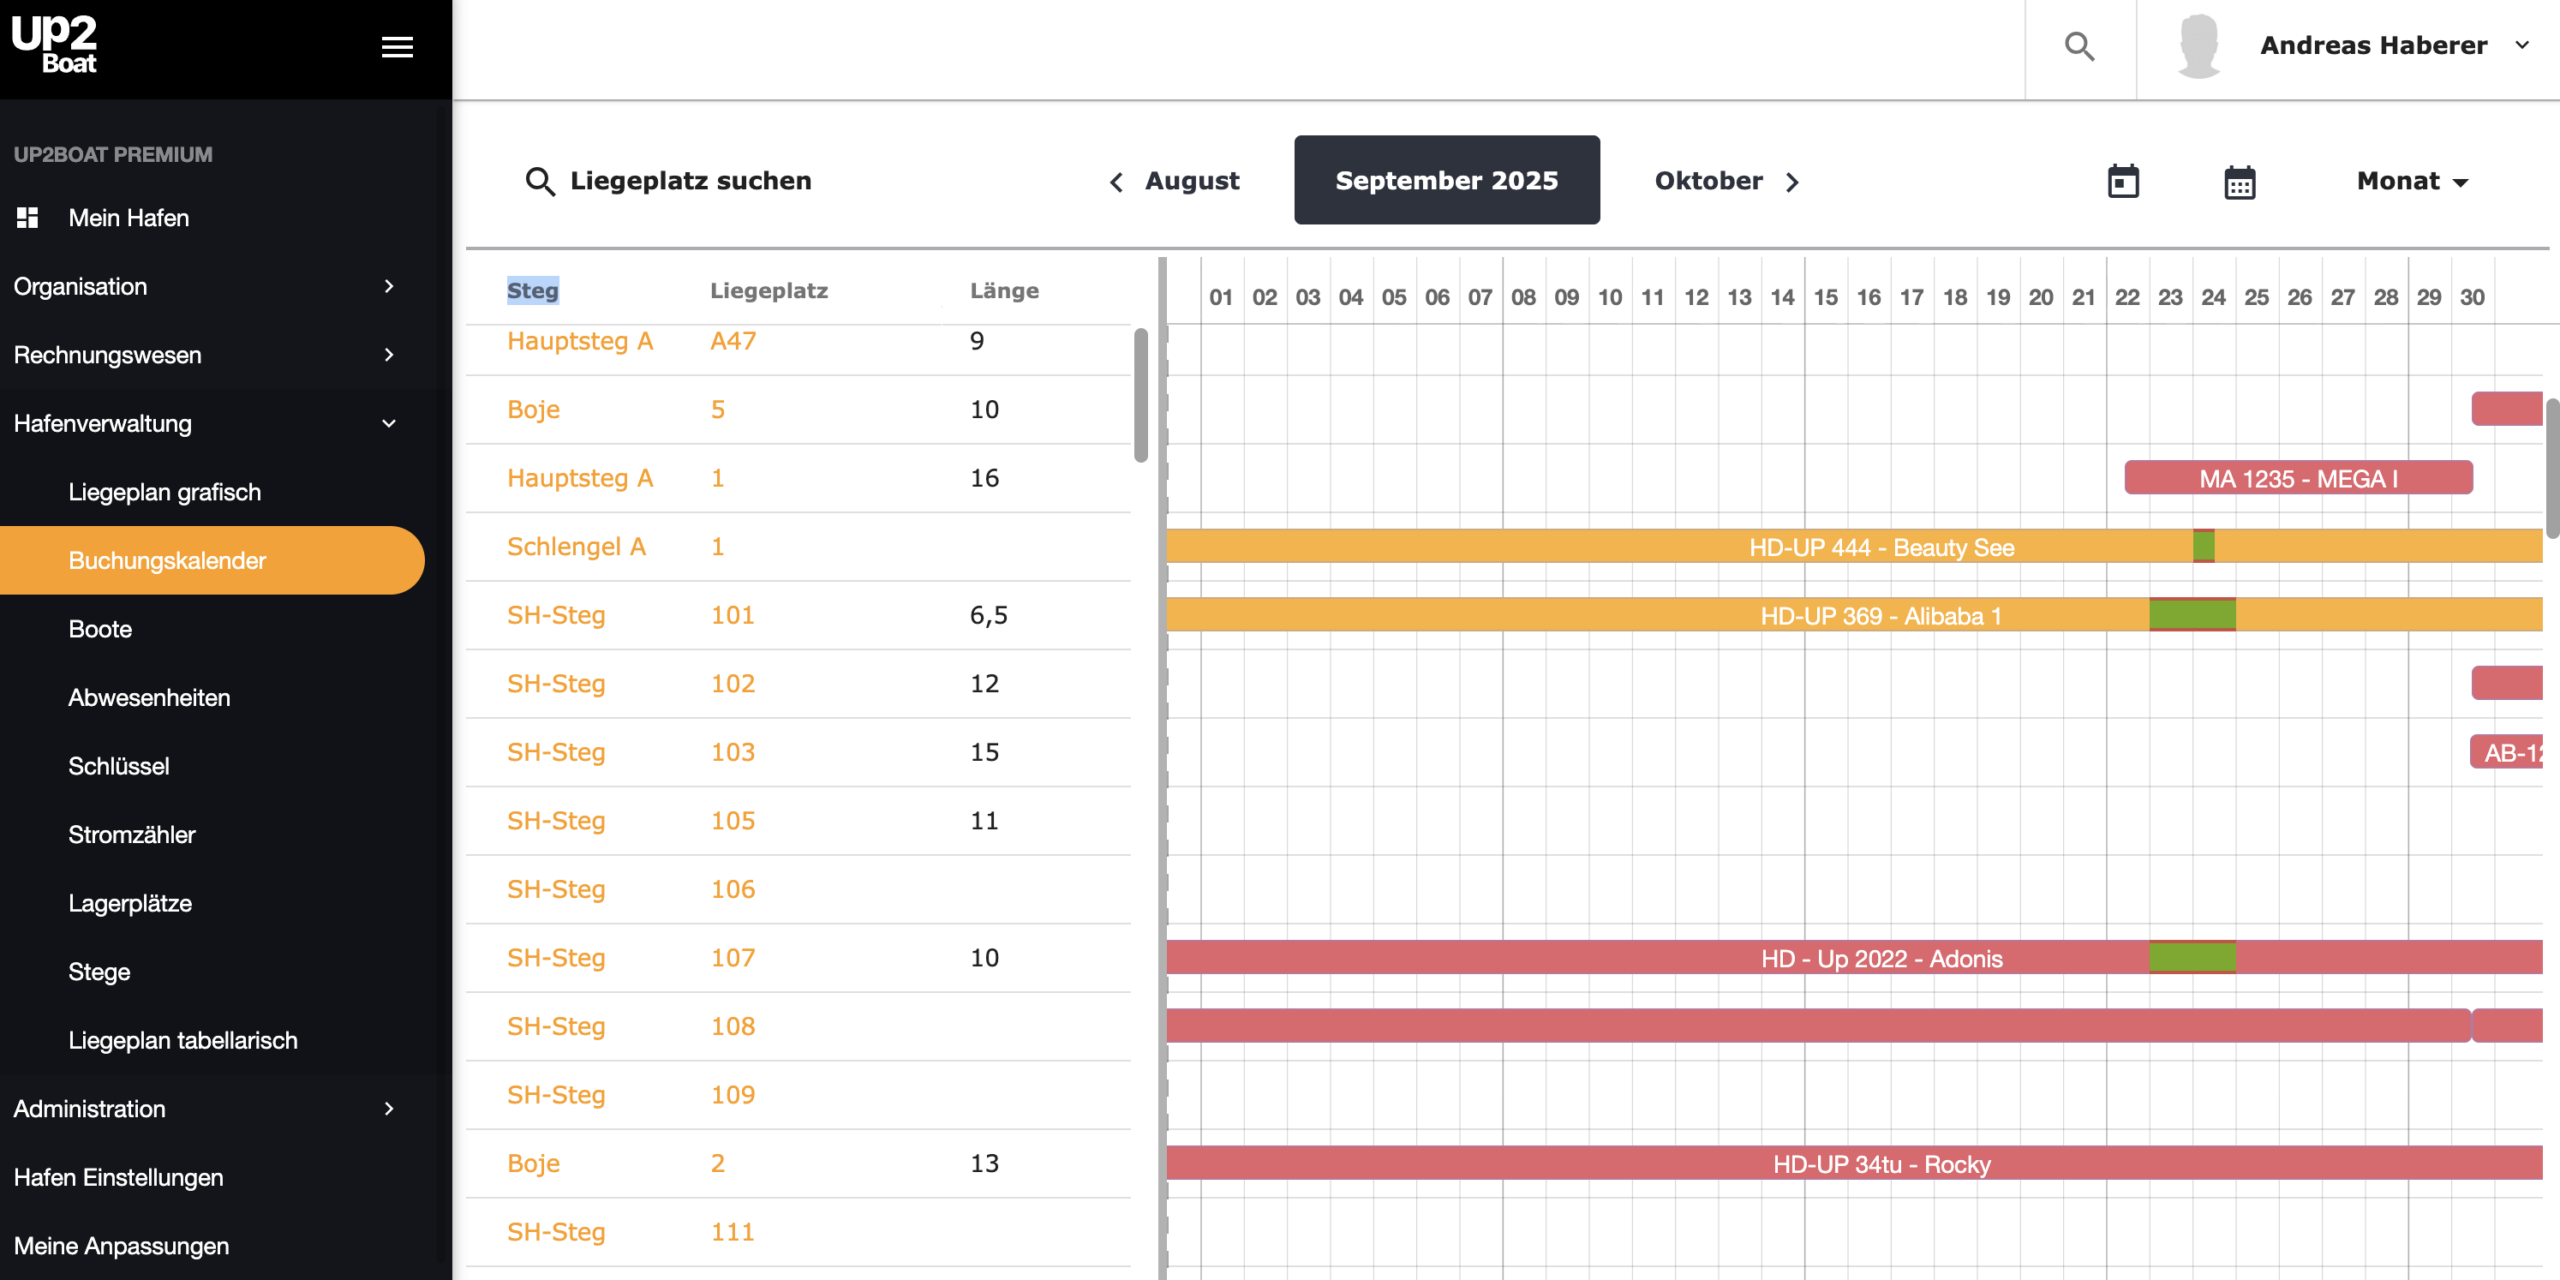Screen dimensions: 2560x1280
Task: Click the Liegeplatz suchen search field
Action: (x=690, y=181)
